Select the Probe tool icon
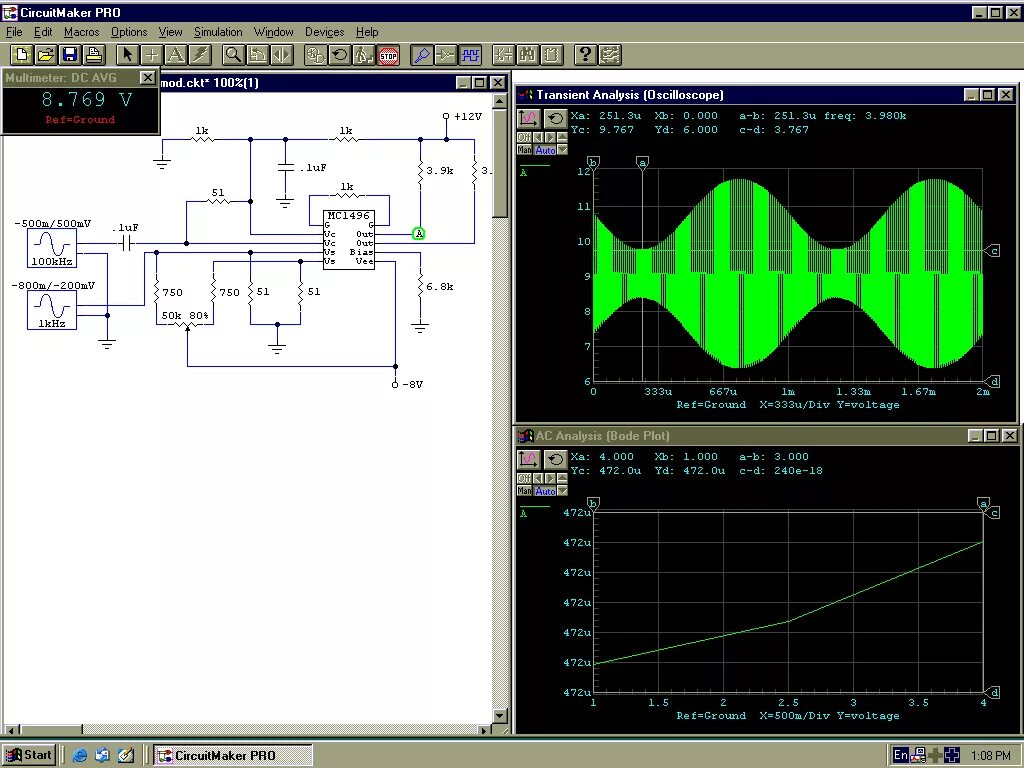Image resolution: width=1024 pixels, height=768 pixels. coord(421,55)
